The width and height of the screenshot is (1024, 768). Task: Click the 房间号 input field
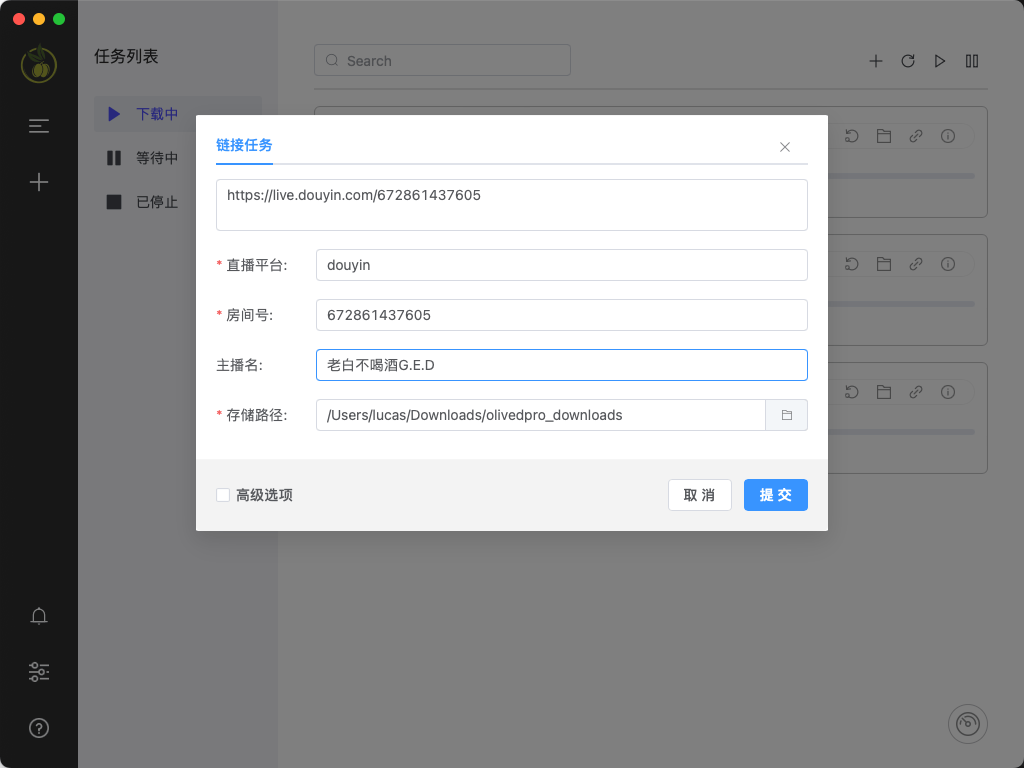coord(560,315)
